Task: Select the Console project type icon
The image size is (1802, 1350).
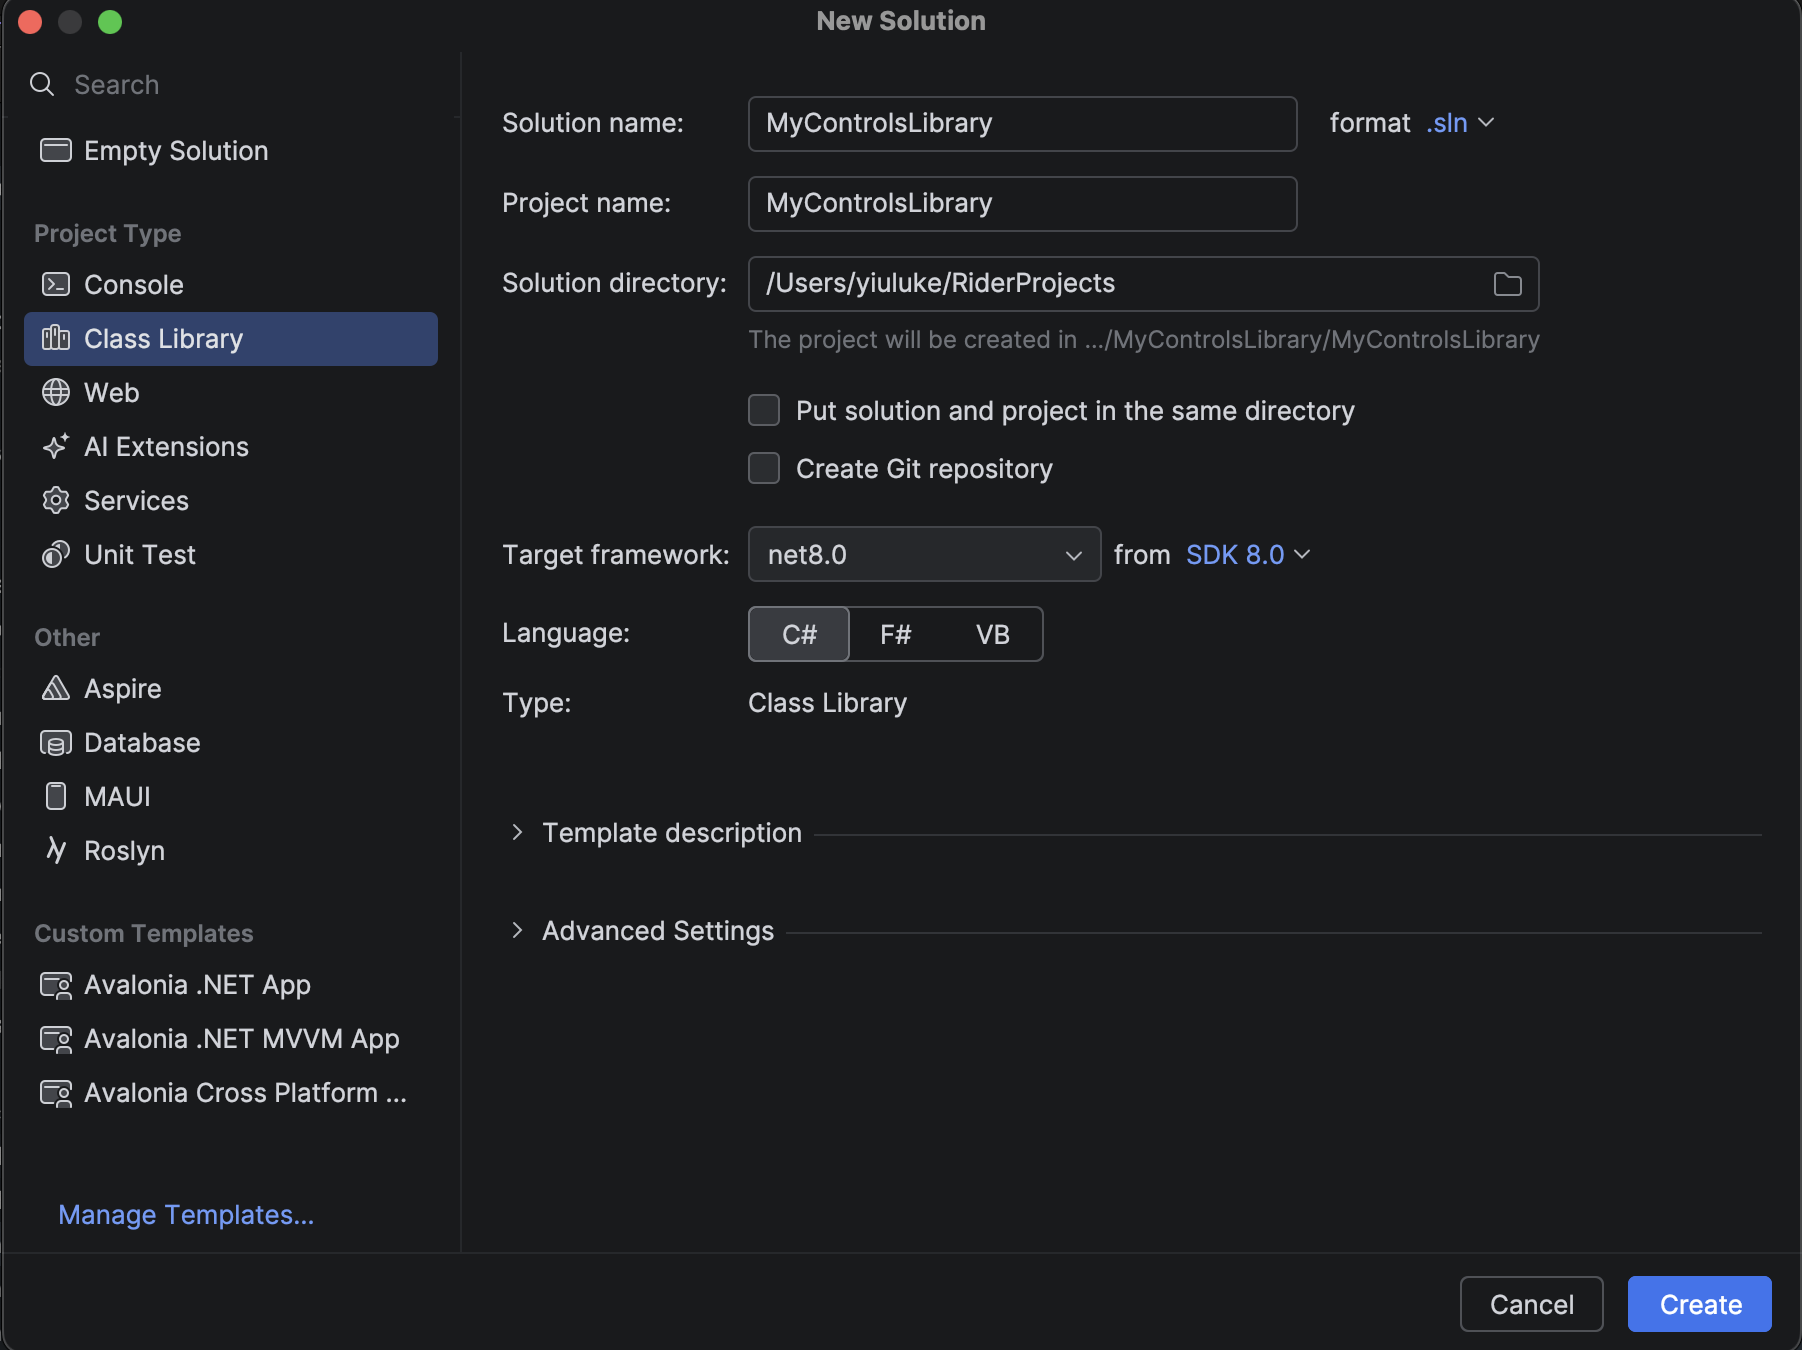Action: (57, 284)
